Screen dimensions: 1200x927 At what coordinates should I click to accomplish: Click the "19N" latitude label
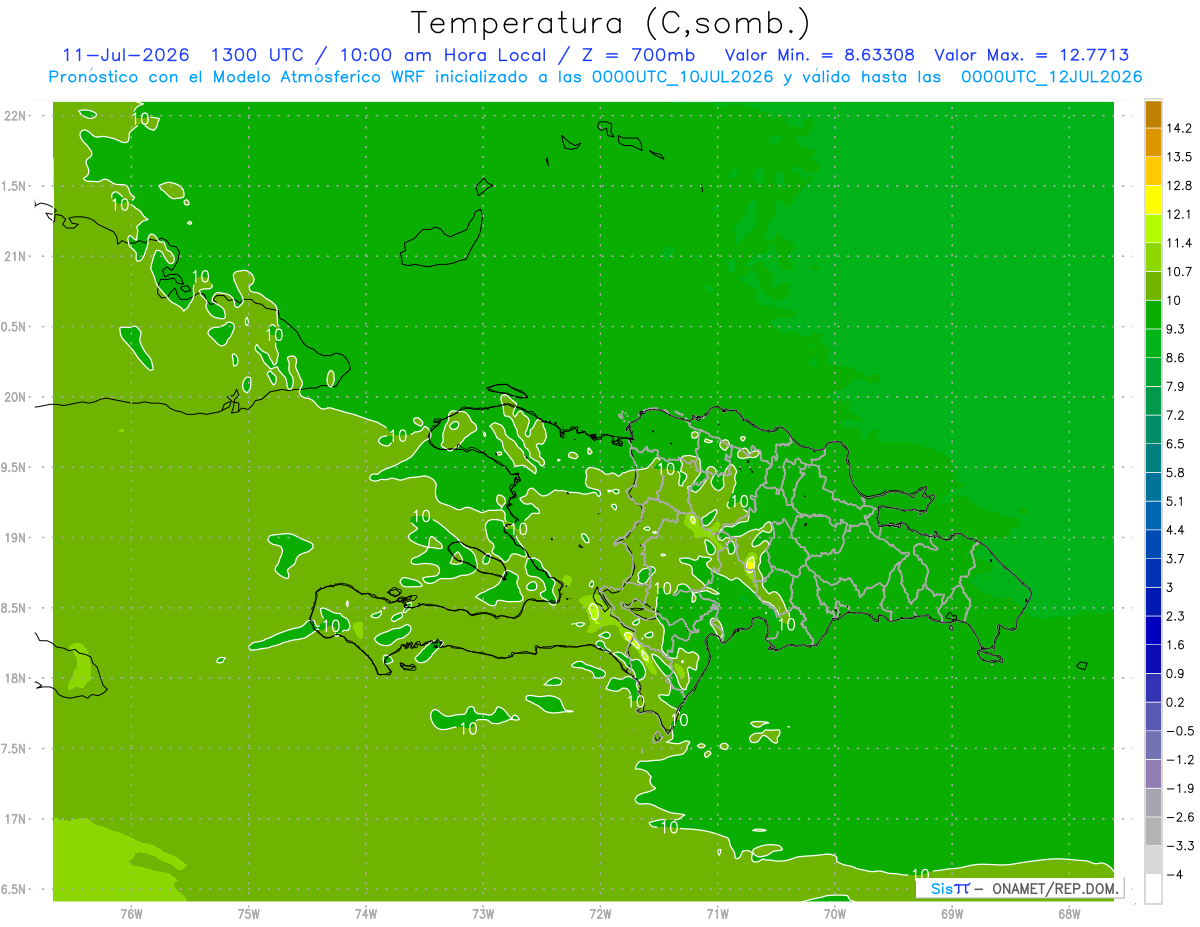15,537
